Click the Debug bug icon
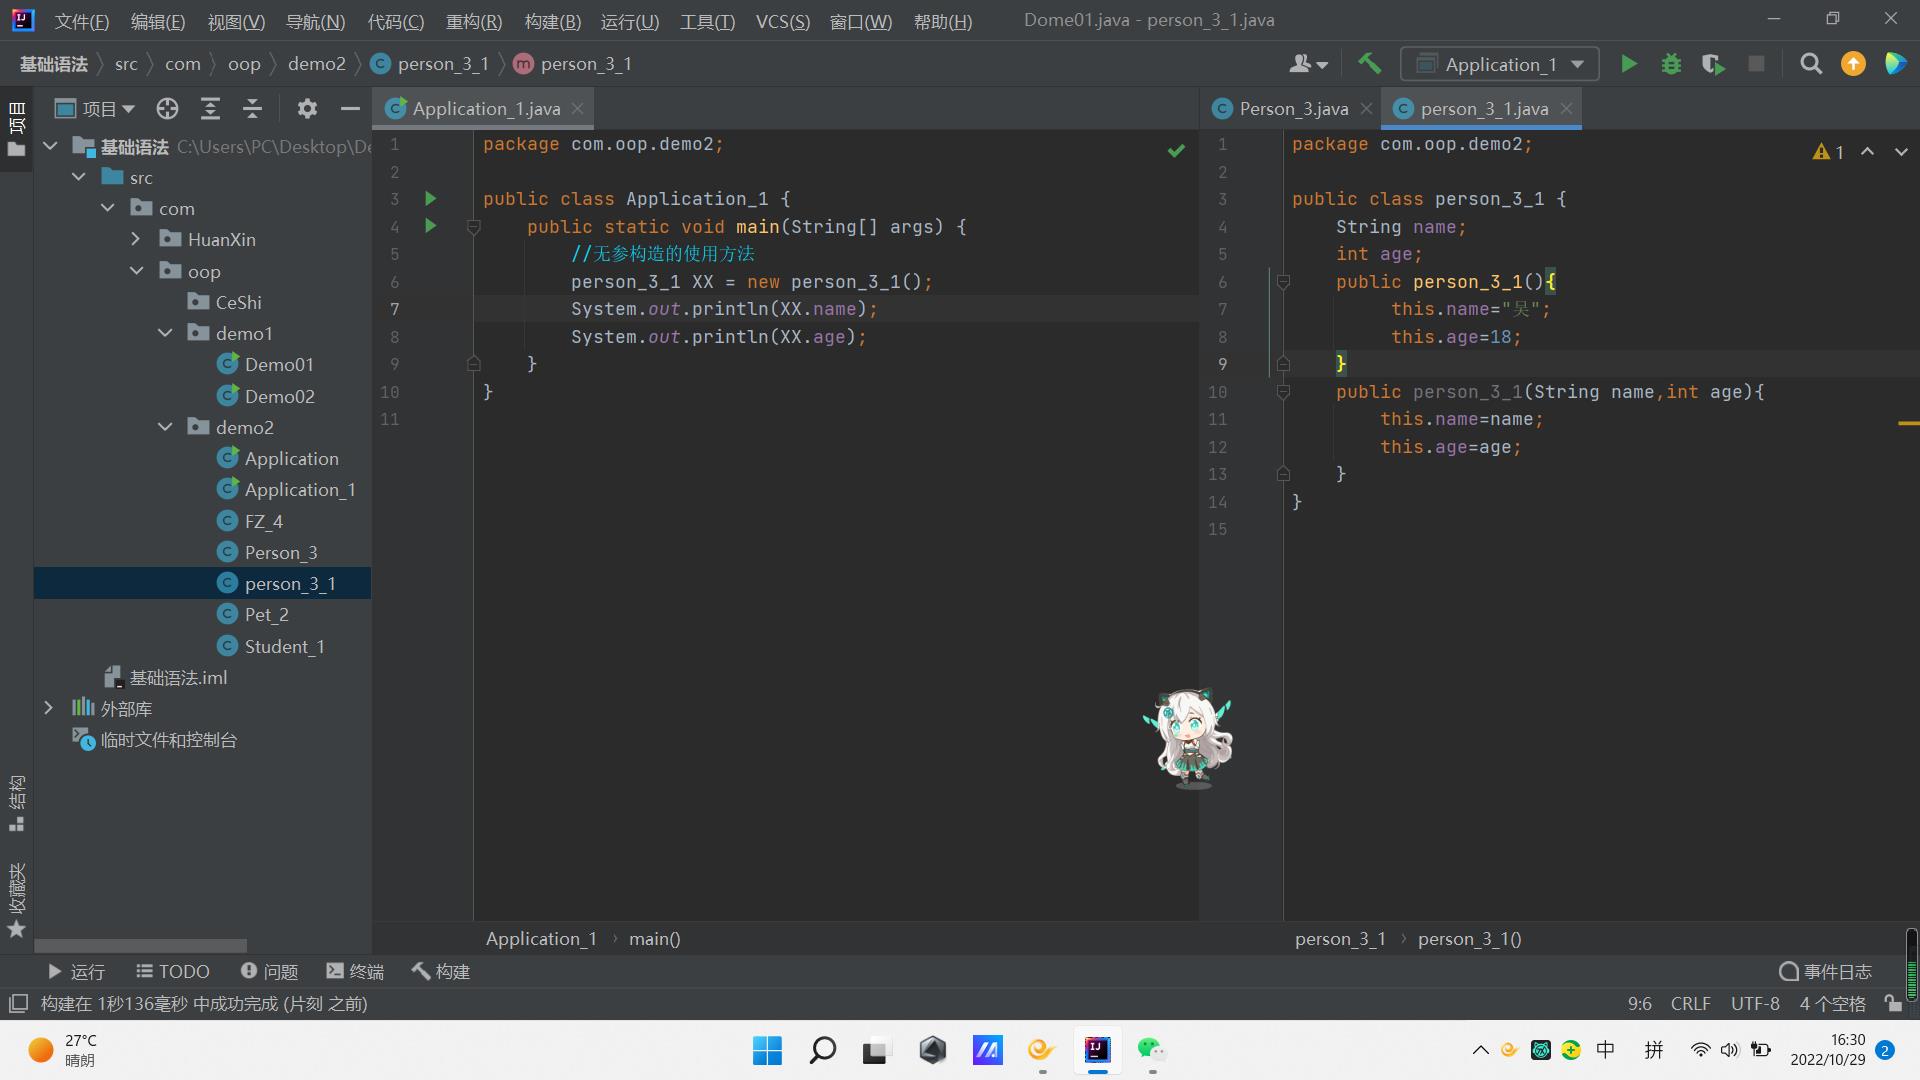This screenshot has height=1080, width=1920. (1671, 64)
